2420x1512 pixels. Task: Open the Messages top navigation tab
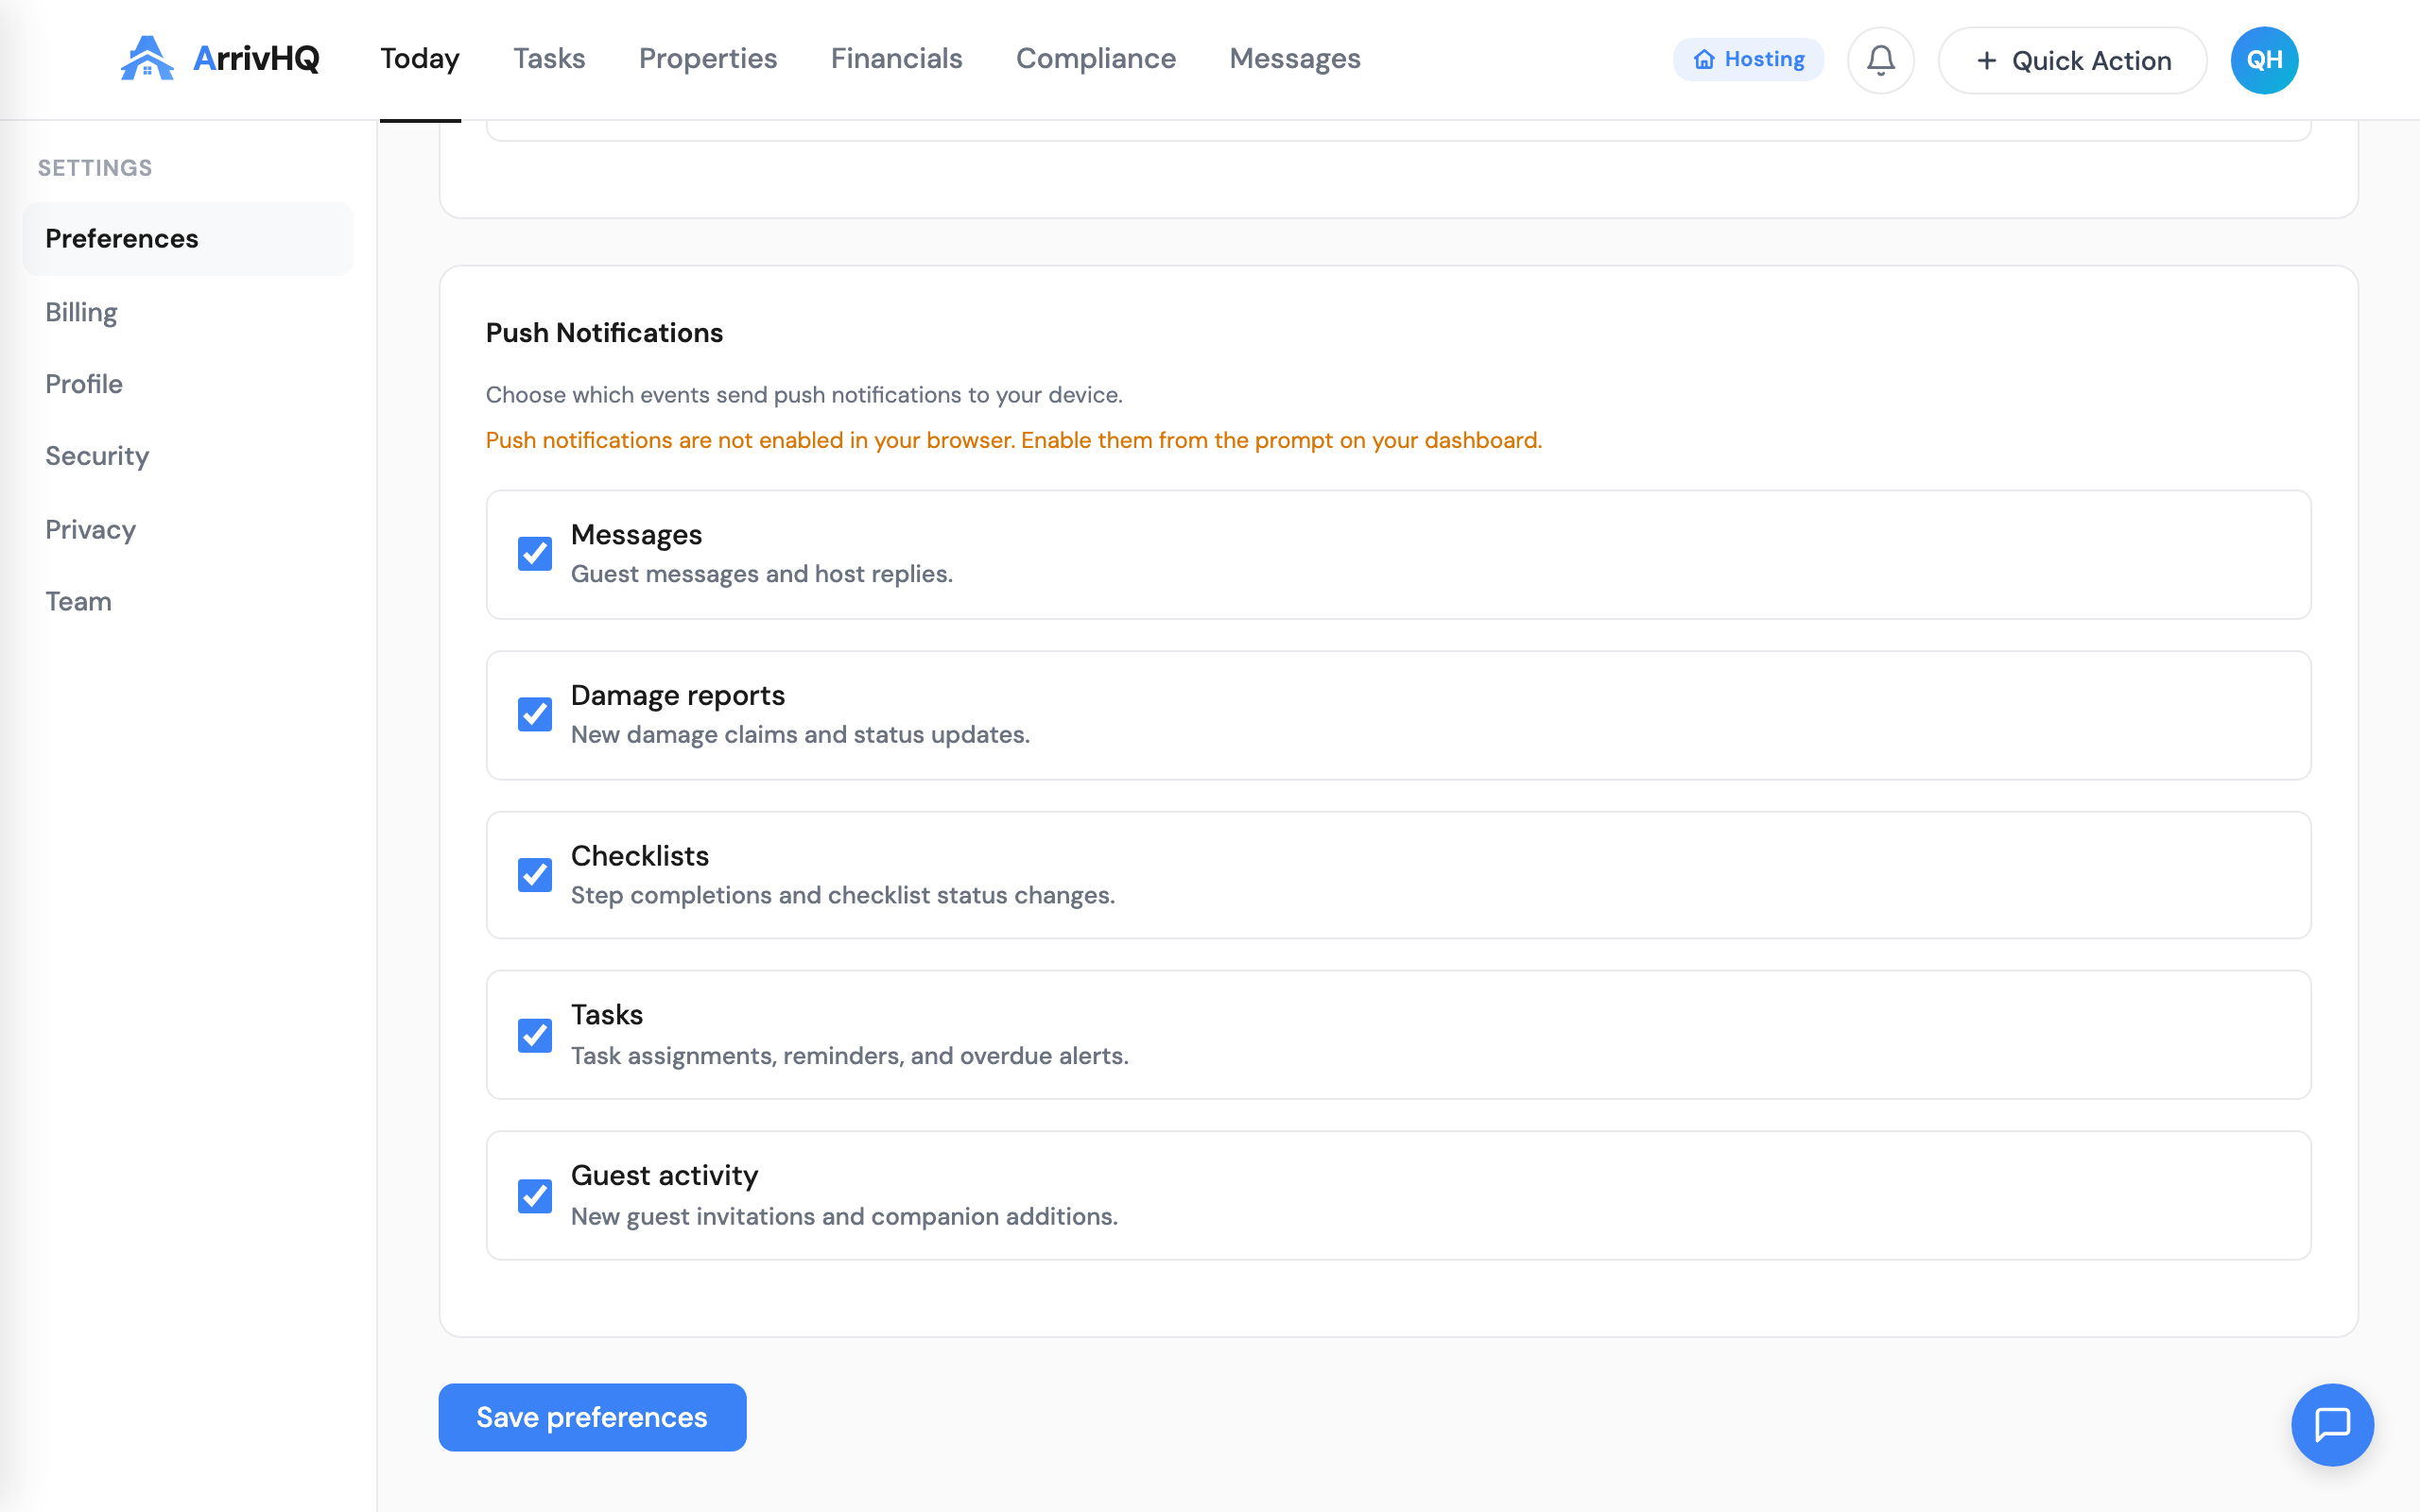(1294, 59)
